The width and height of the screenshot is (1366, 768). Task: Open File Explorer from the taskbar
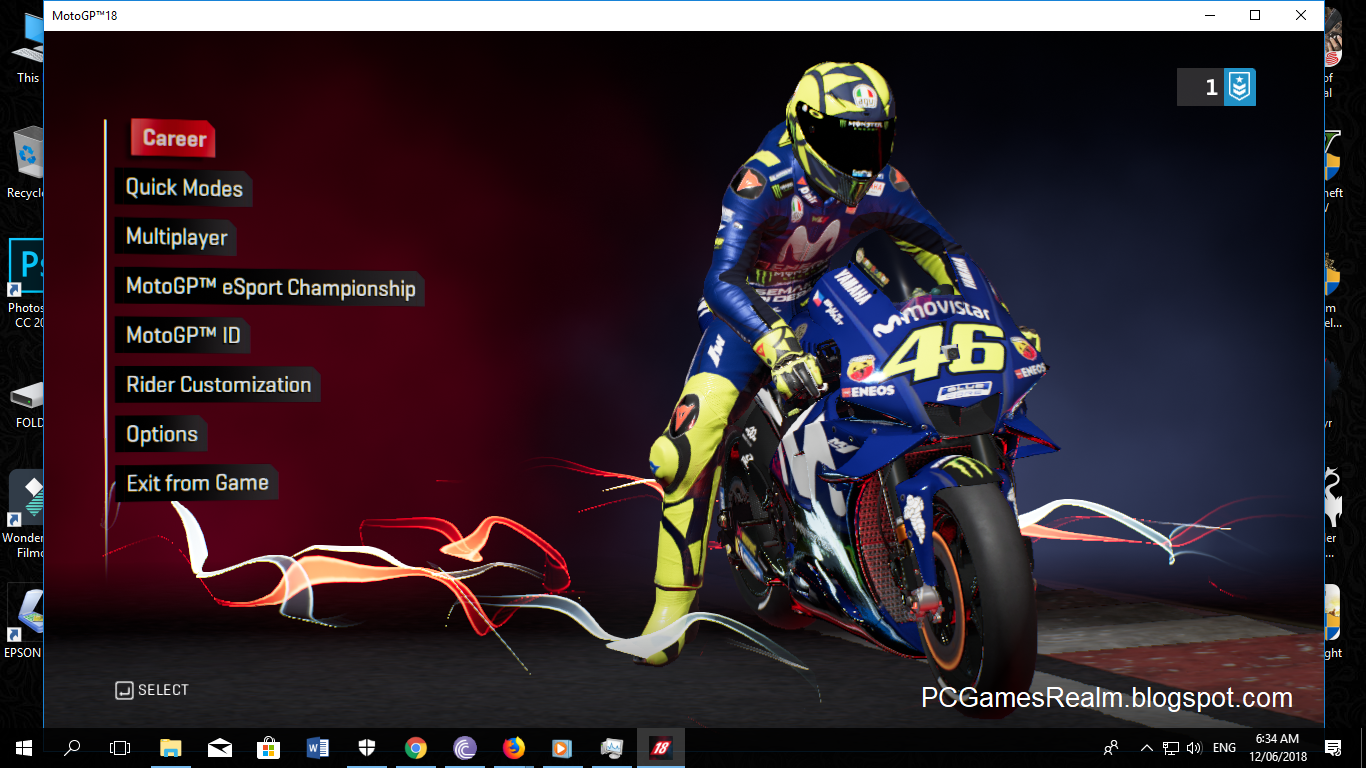(171, 748)
